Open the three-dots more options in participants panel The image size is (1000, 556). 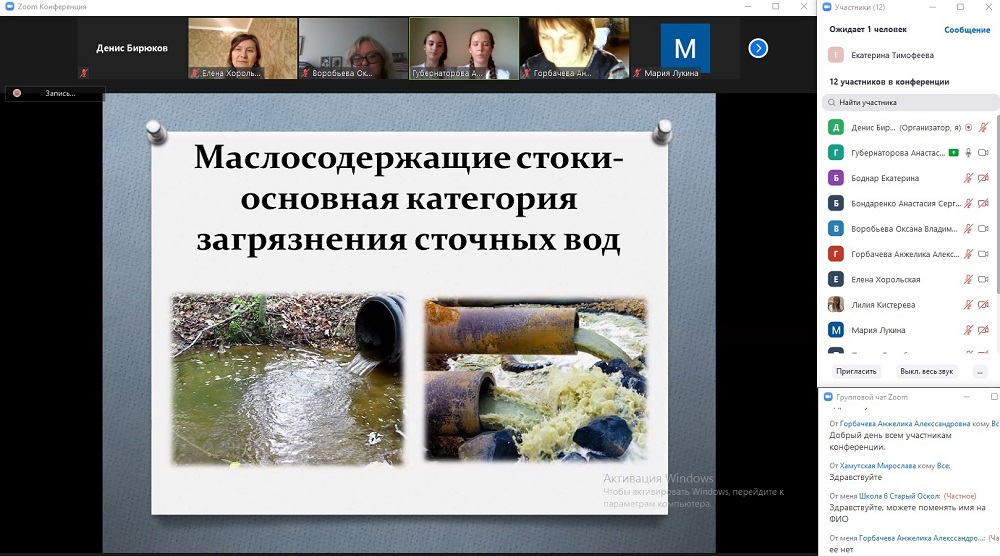(x=979, y=371)
